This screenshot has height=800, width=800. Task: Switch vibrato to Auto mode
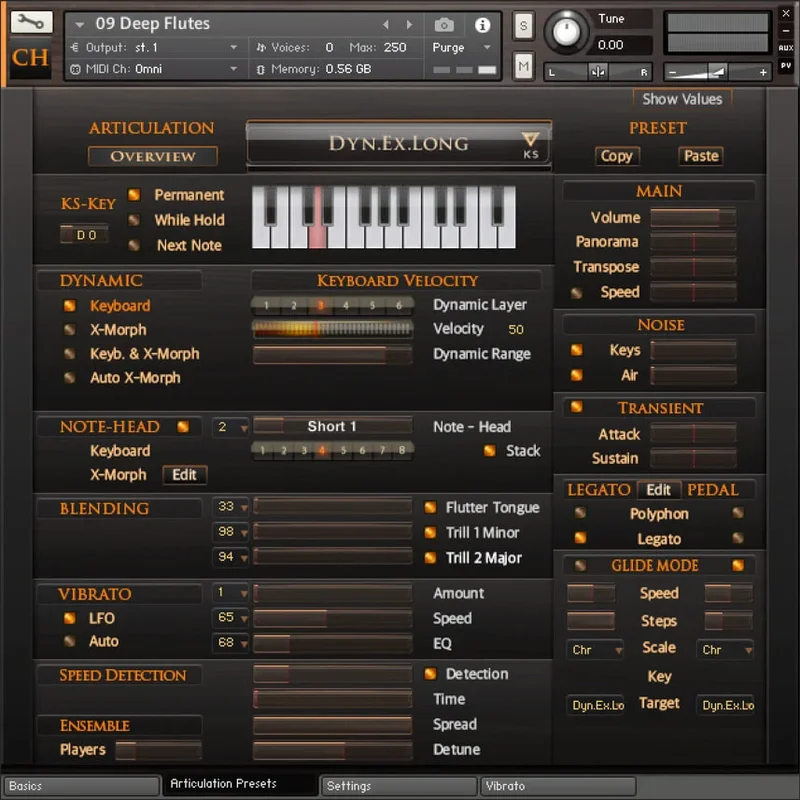[69, 641]
